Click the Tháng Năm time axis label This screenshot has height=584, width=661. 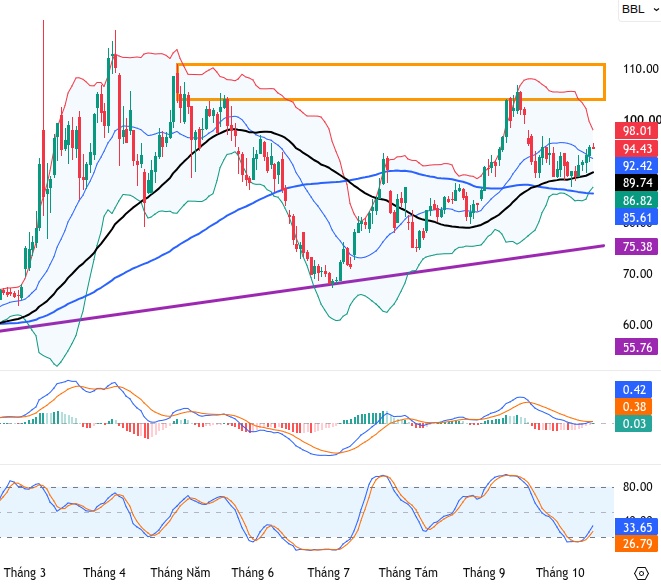pos(180,573)
